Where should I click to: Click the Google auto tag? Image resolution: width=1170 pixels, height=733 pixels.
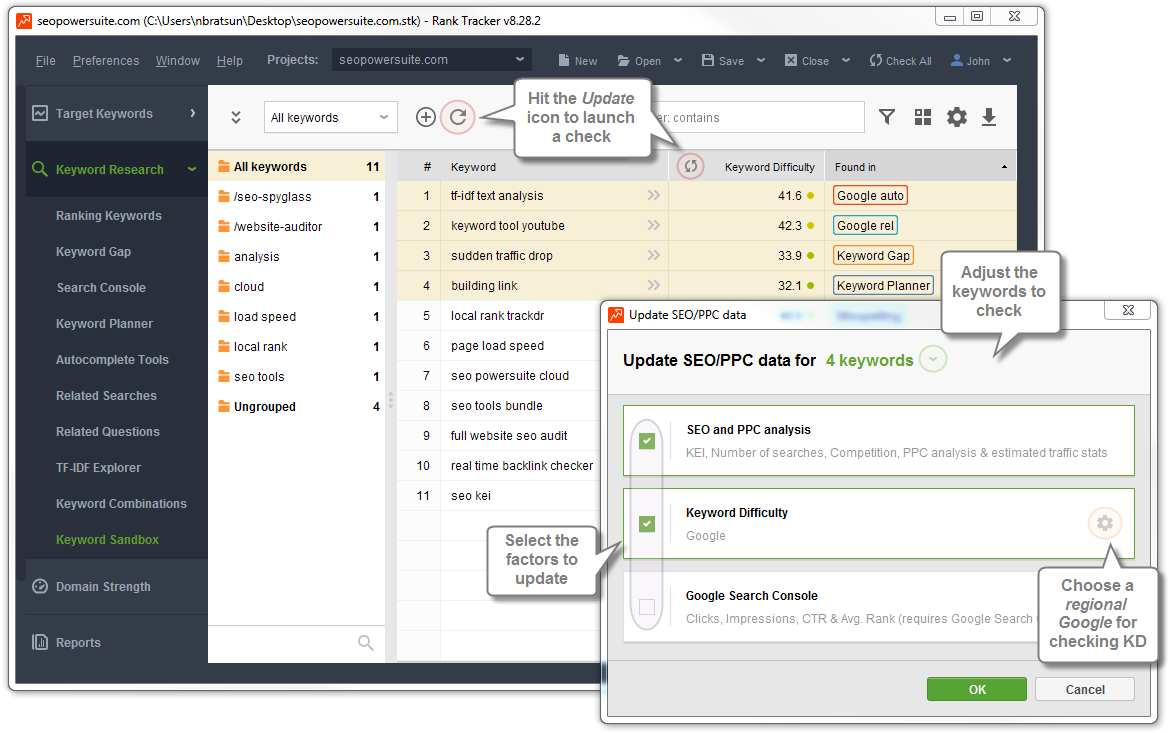point(870,196)
